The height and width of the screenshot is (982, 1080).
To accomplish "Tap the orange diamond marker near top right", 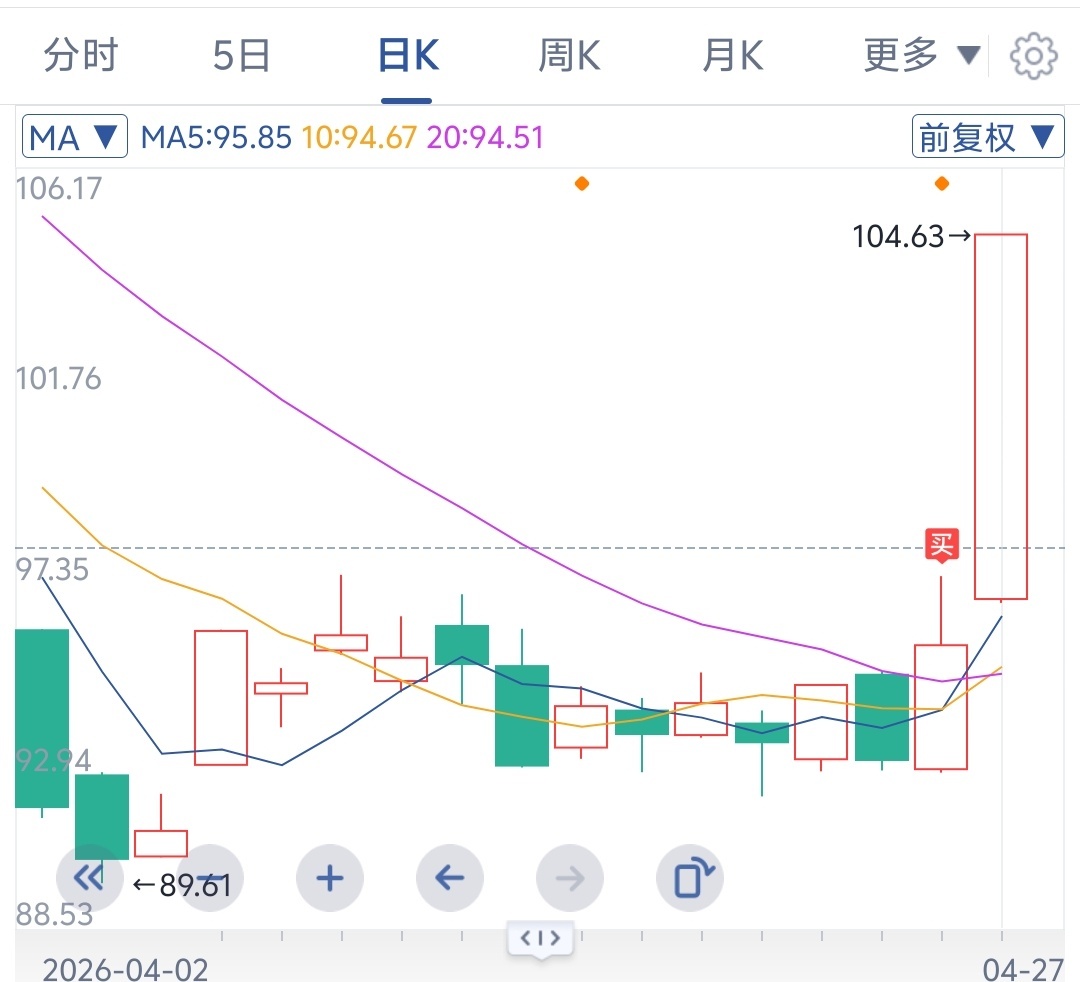I will point(941,183).
